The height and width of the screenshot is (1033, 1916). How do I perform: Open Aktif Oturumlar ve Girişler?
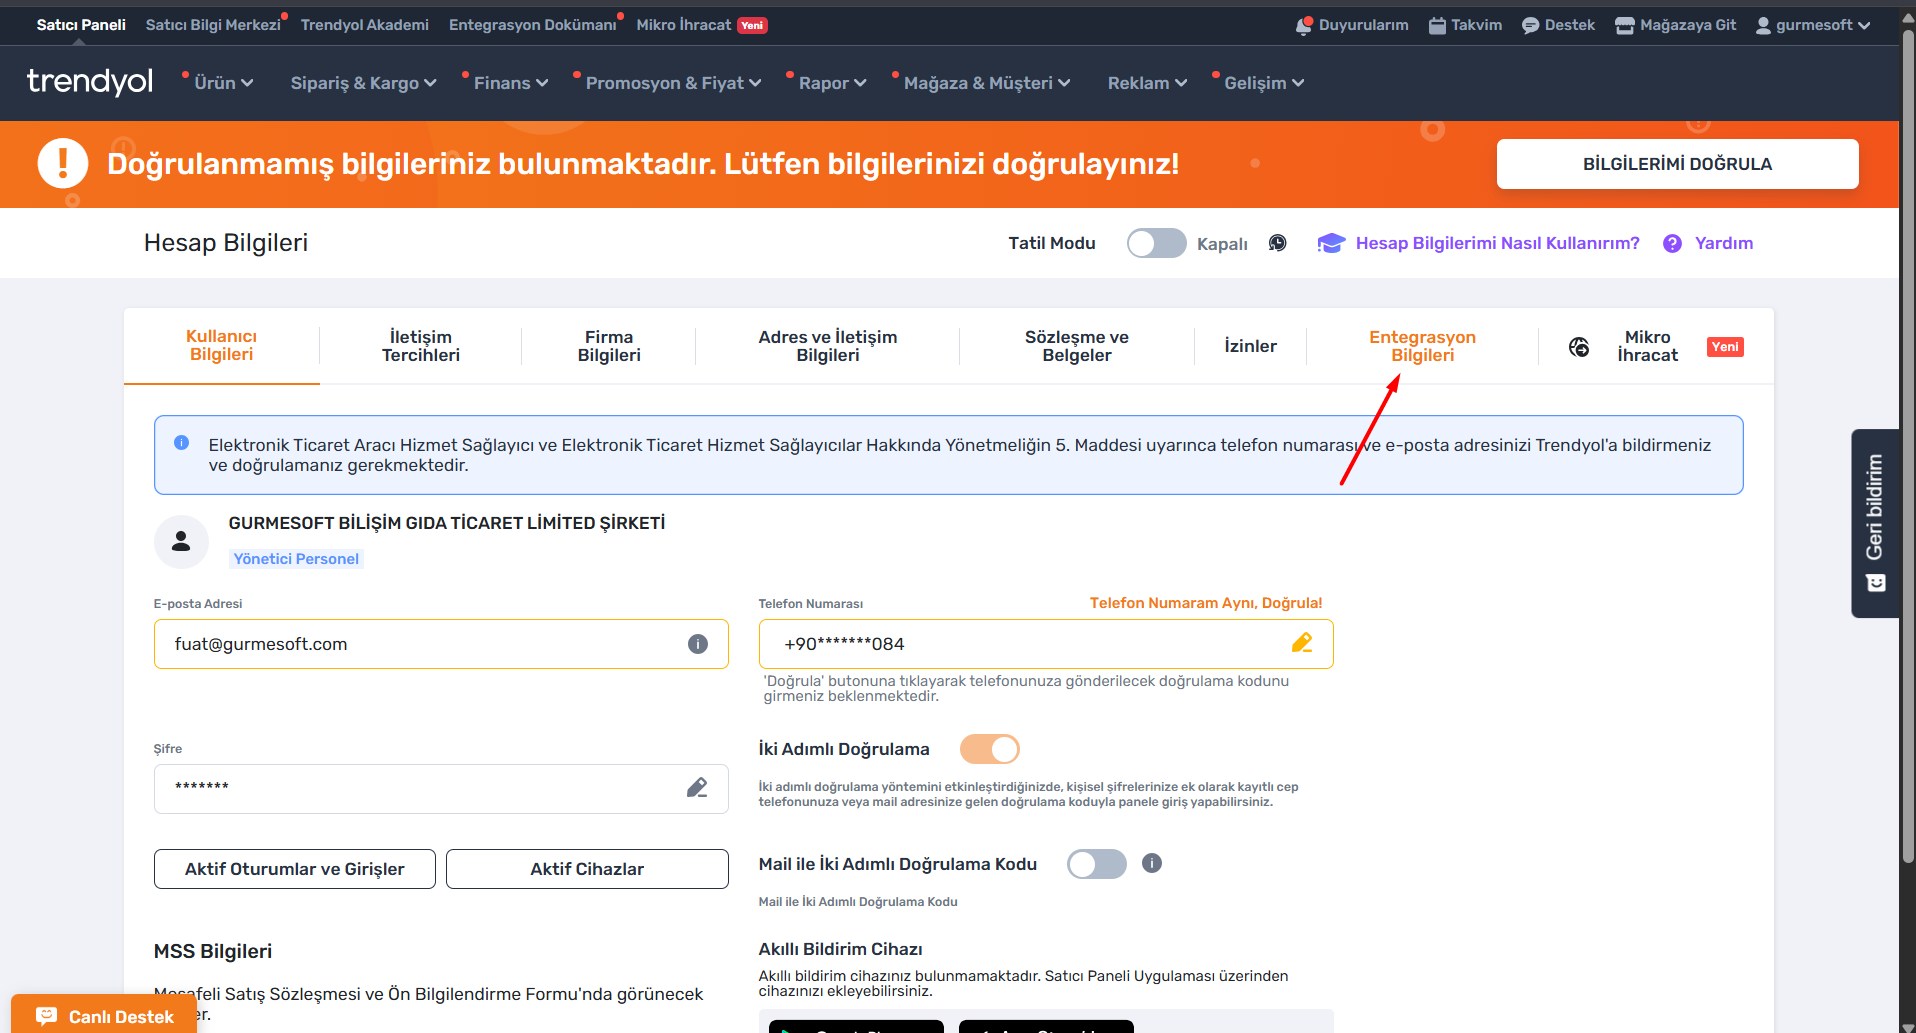(x=295, y=869)
